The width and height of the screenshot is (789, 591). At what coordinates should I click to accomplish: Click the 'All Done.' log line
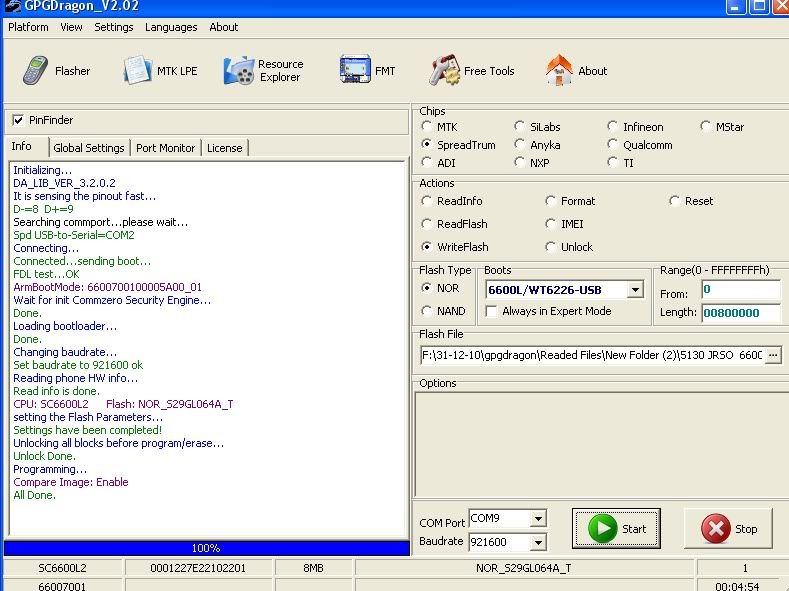34,495
